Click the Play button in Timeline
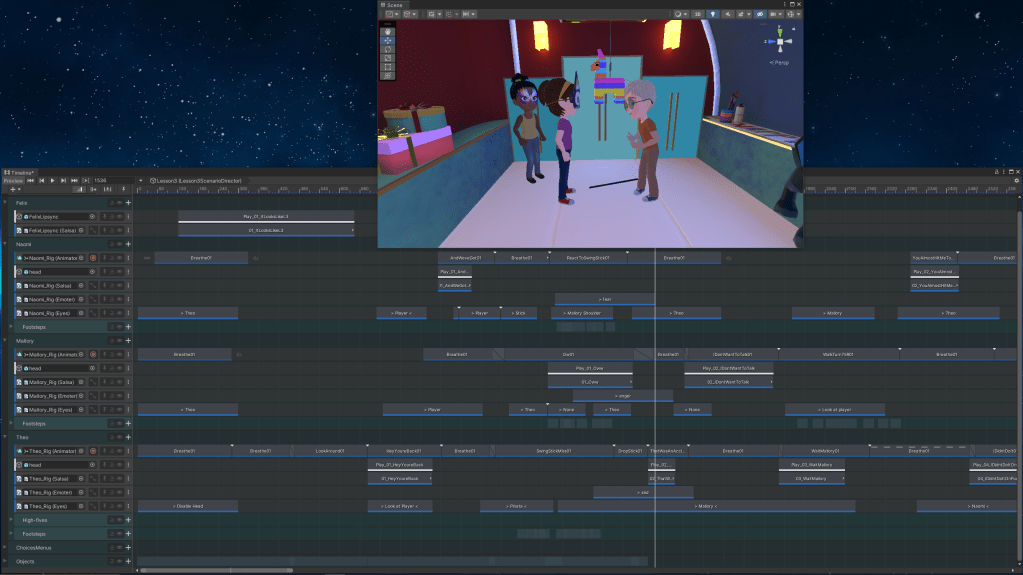The image size is (1023, 575). tap(52, 180)
